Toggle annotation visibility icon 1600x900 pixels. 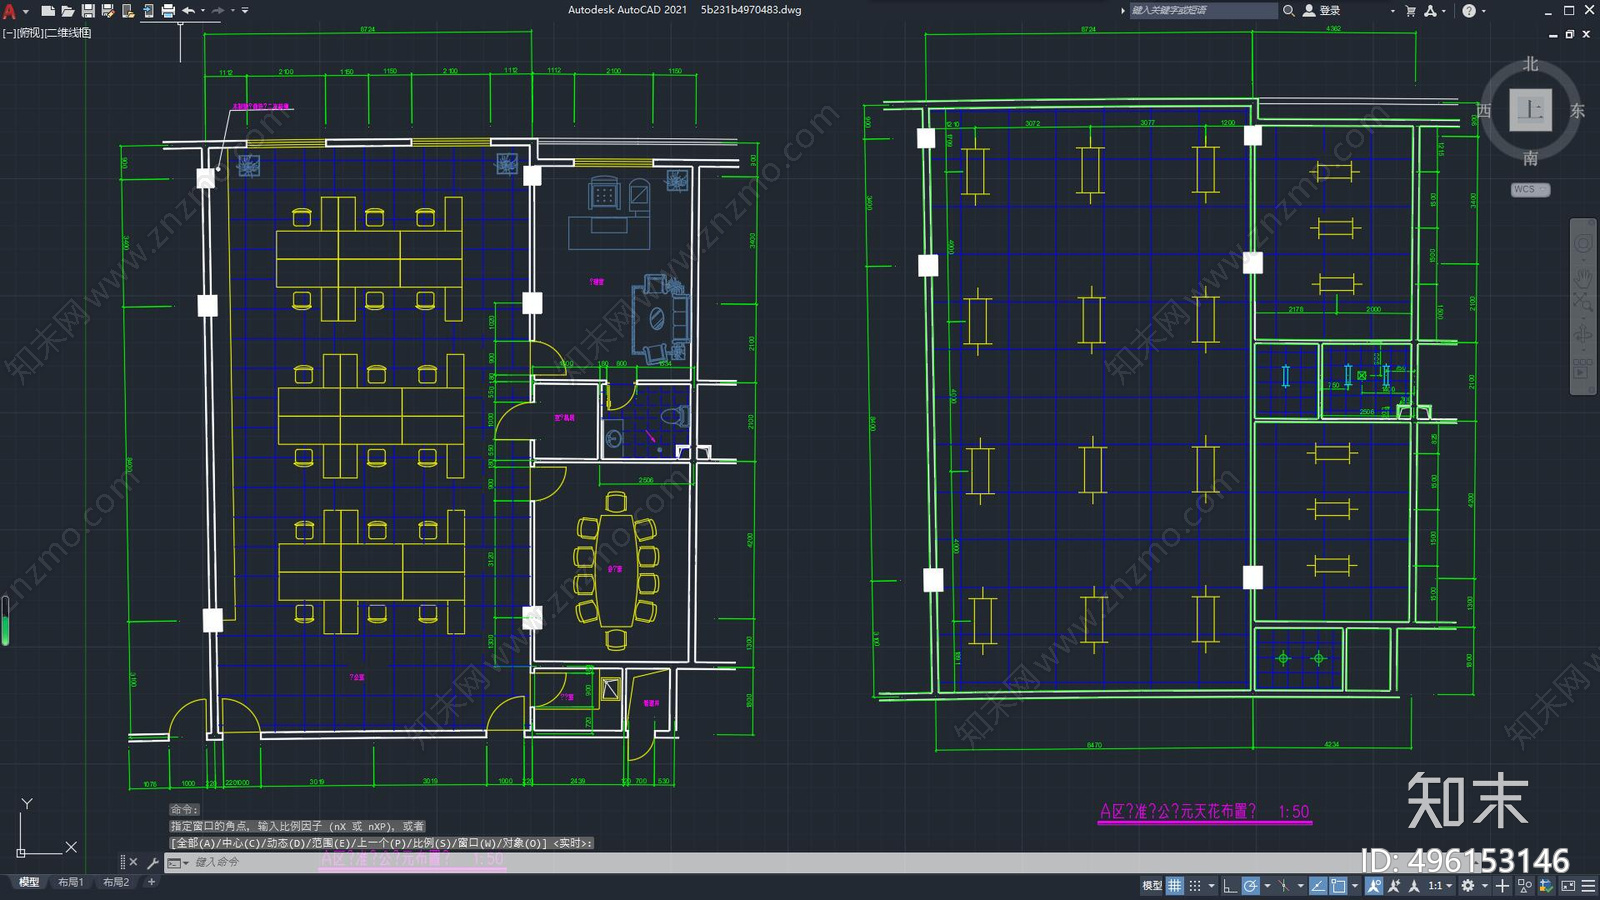(x=1374, y=886)
